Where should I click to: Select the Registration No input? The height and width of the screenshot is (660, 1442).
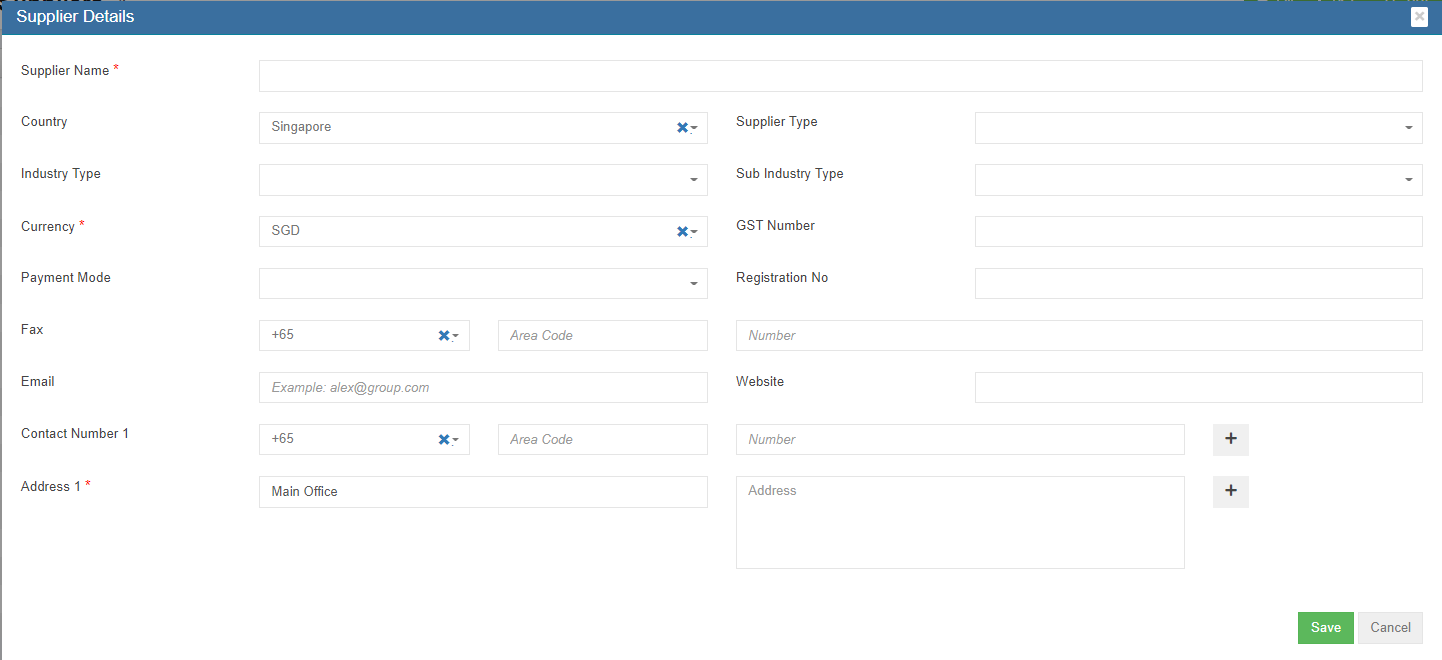coord(1198,283)
